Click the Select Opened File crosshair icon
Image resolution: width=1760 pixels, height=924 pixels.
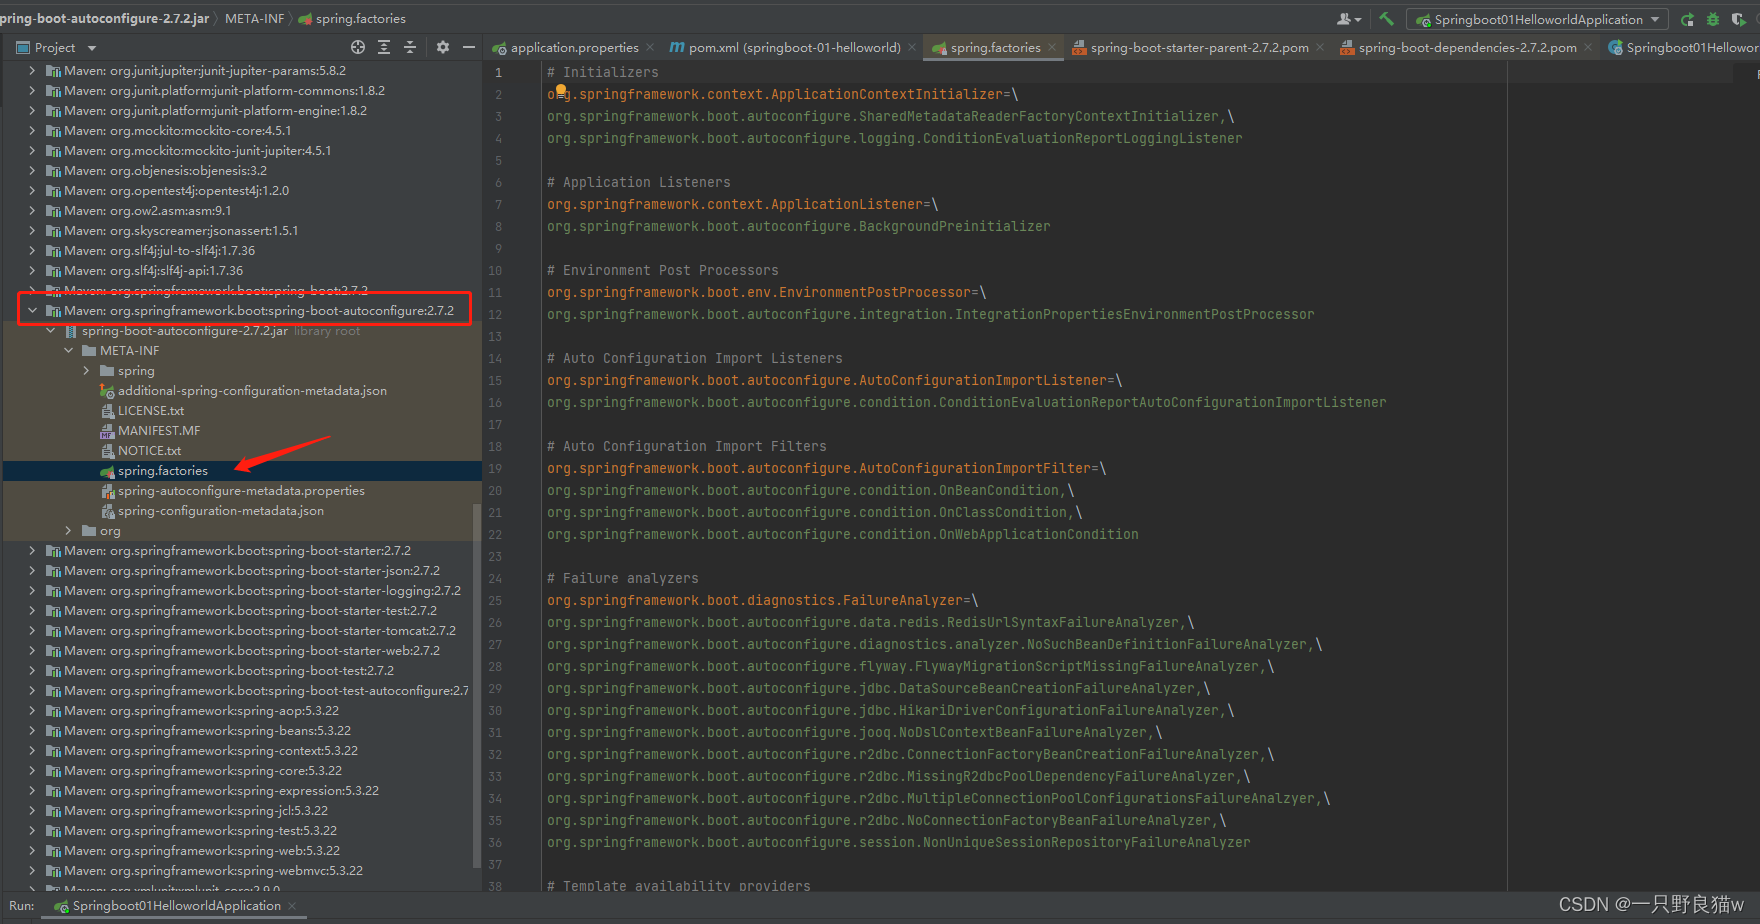[358, 47]
